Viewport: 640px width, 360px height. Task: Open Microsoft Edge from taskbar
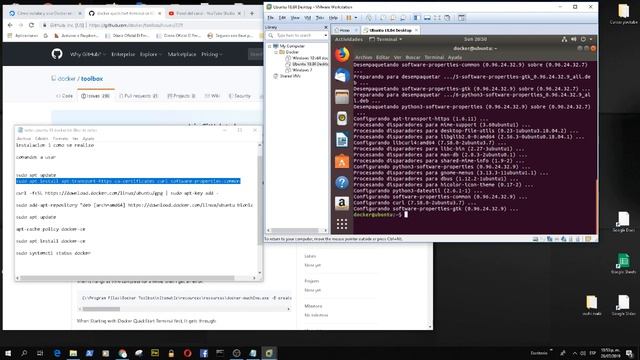point(57,353)
